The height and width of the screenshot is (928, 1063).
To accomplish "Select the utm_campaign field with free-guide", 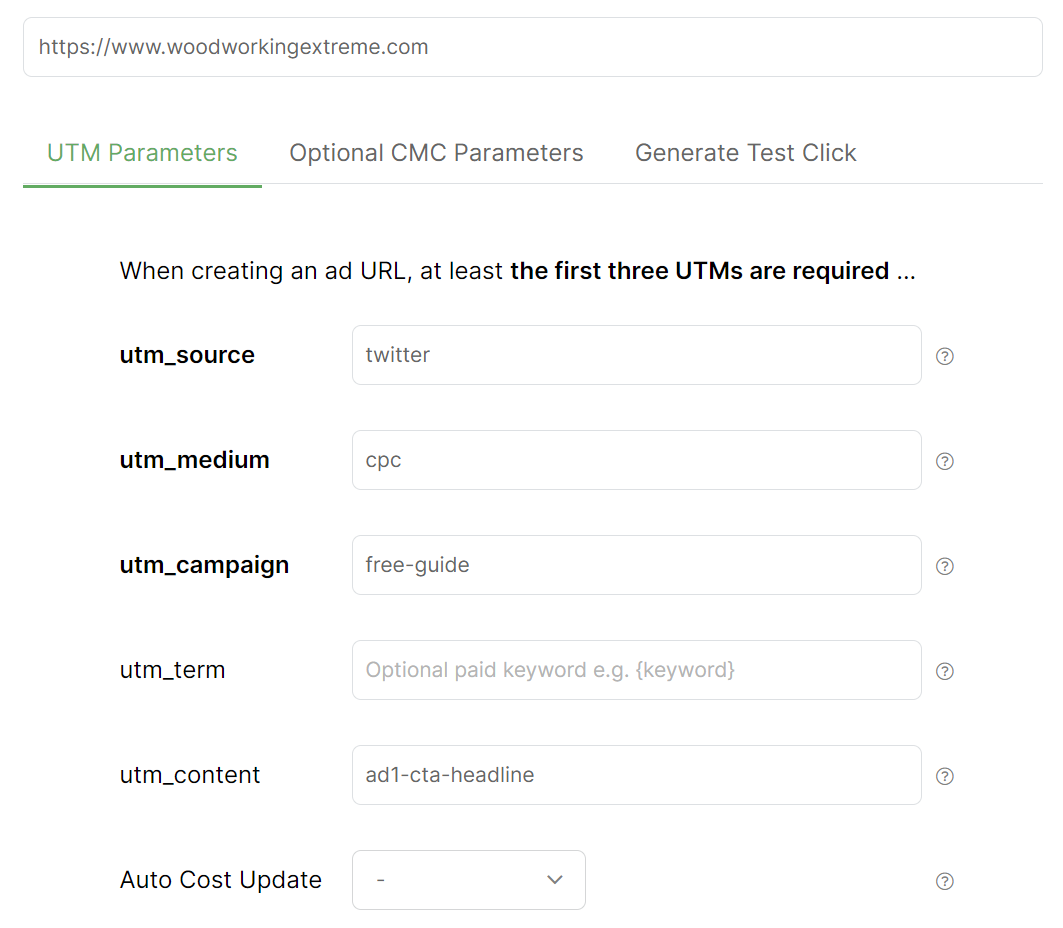I will click(636, 565).
